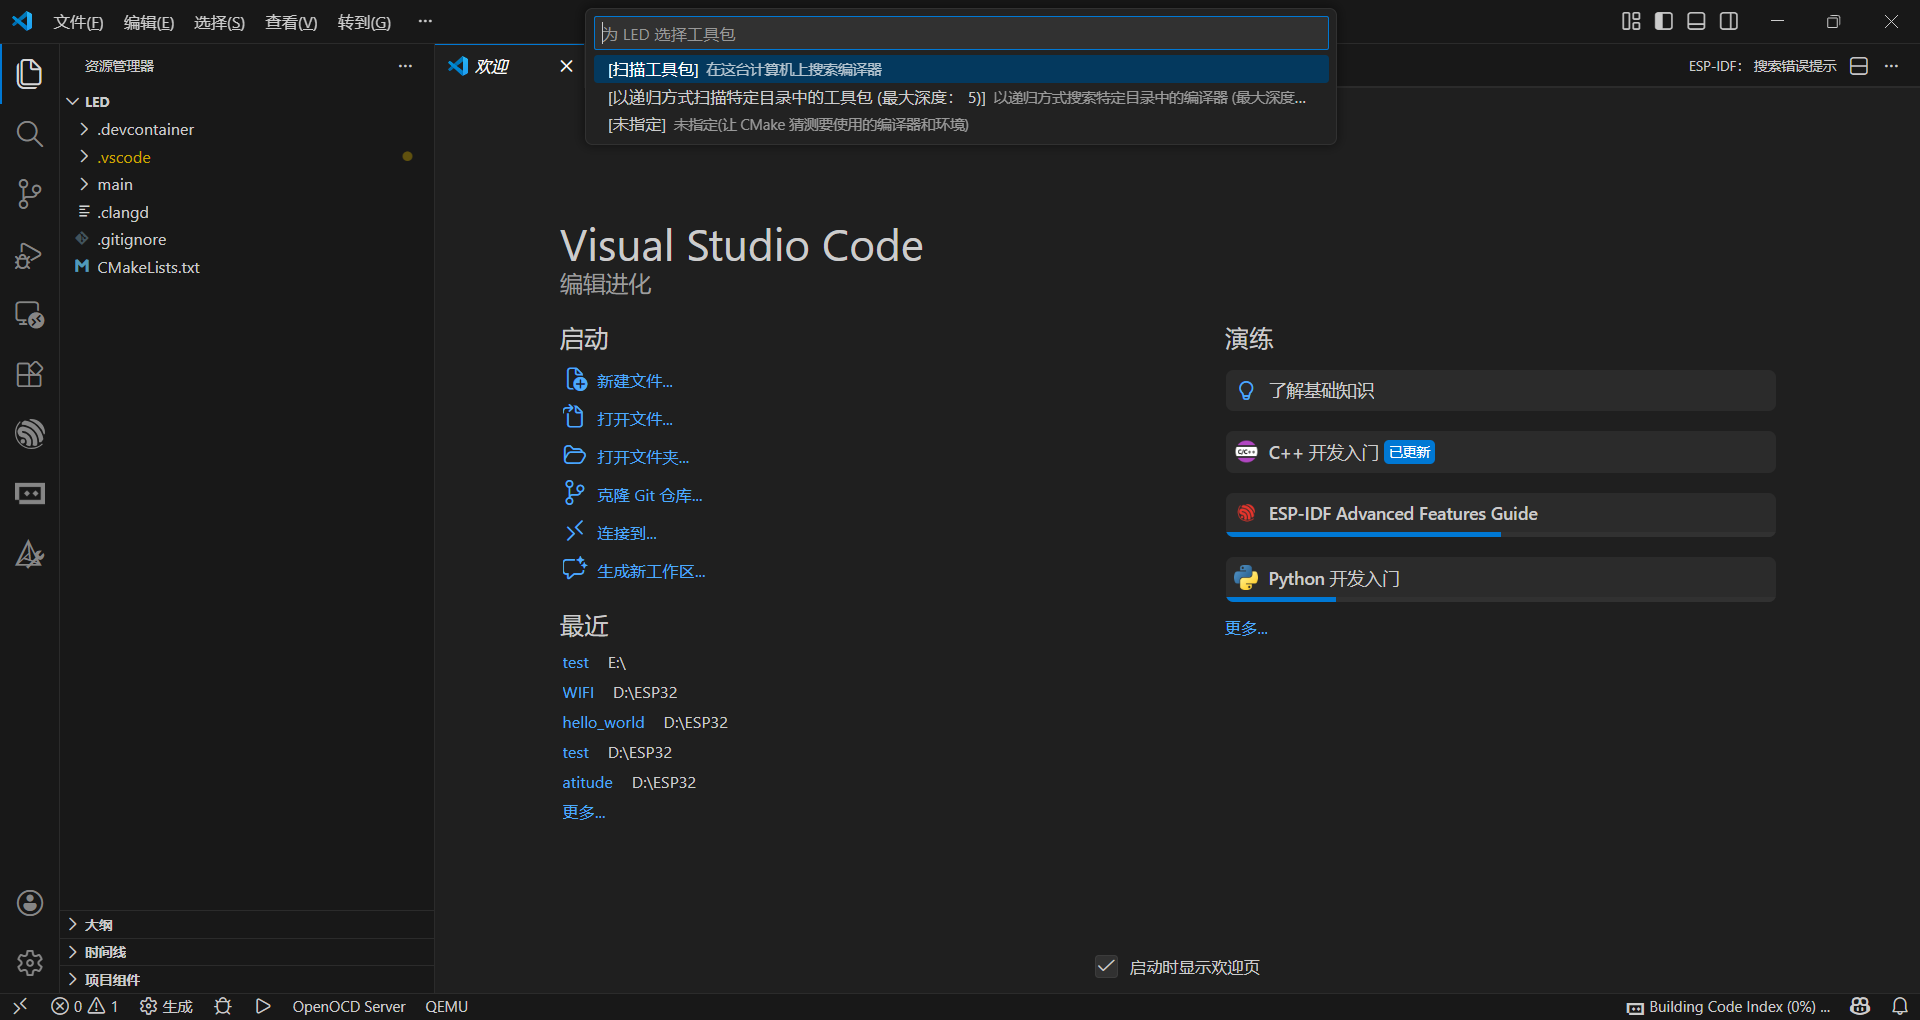Open the 编辑(E) menu
1920x1020 pixels.
coord(149,22)
